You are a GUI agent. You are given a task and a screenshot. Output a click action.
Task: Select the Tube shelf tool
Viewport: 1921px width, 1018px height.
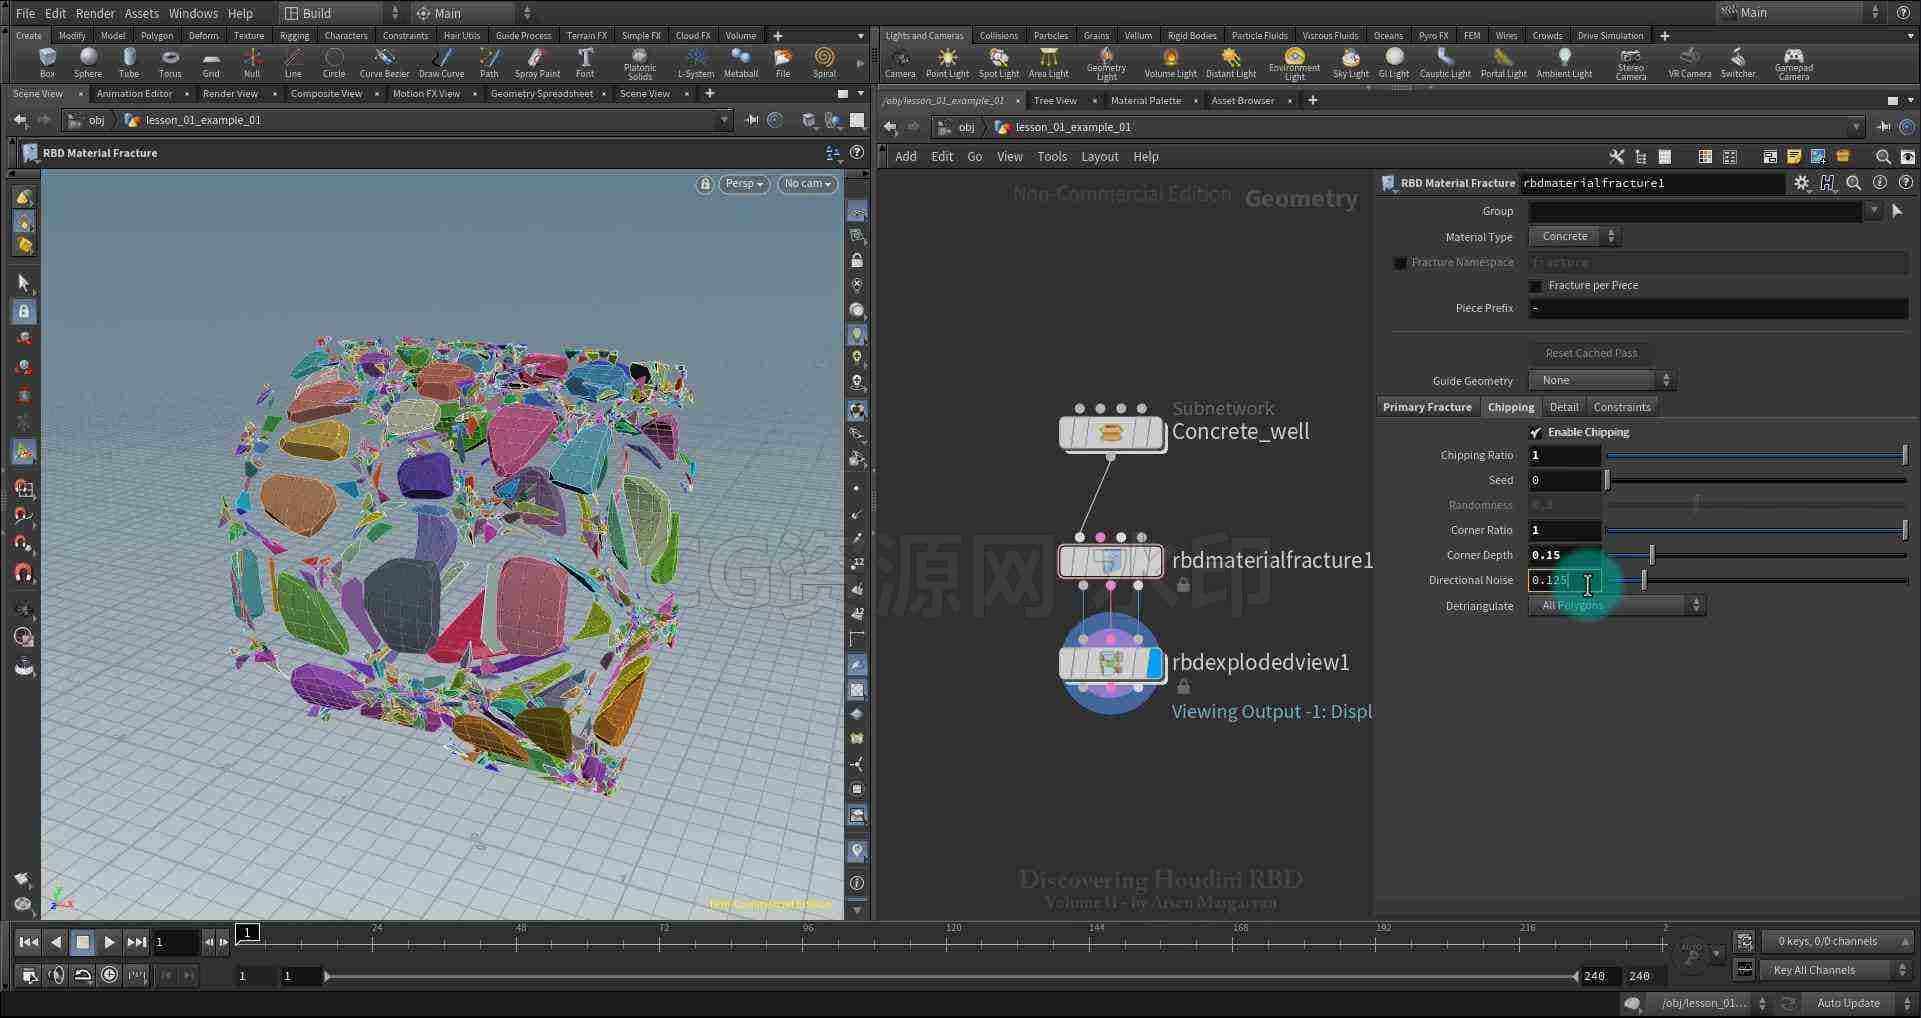click(129, 62)
